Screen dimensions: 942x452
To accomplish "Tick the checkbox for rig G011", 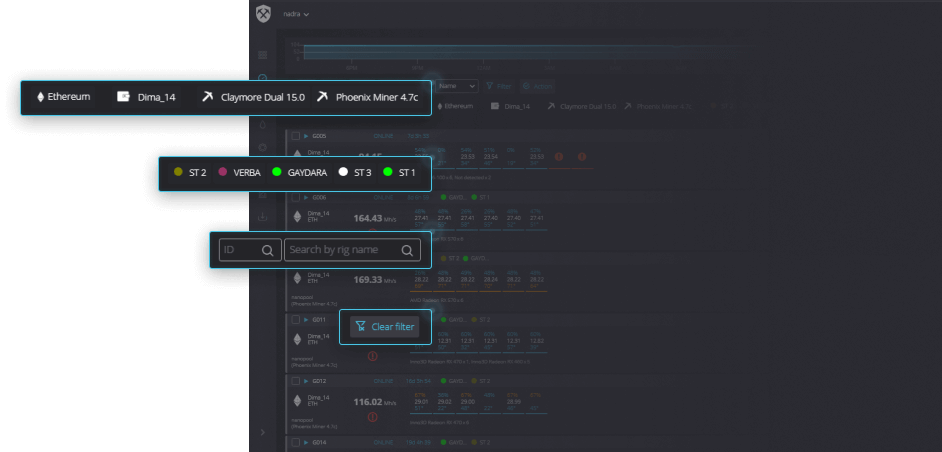I will [x=296, y=320].
